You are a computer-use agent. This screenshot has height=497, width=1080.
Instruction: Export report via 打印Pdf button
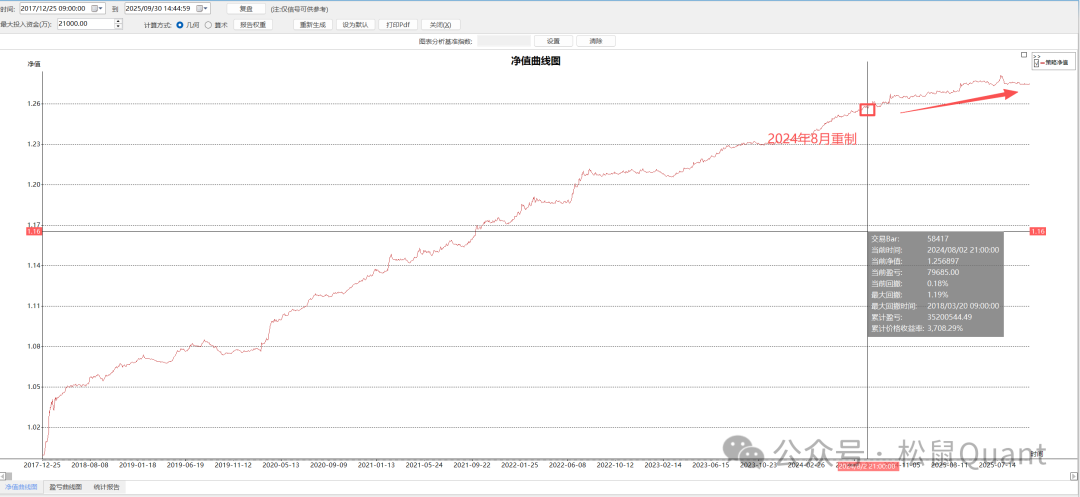[398, 24]
